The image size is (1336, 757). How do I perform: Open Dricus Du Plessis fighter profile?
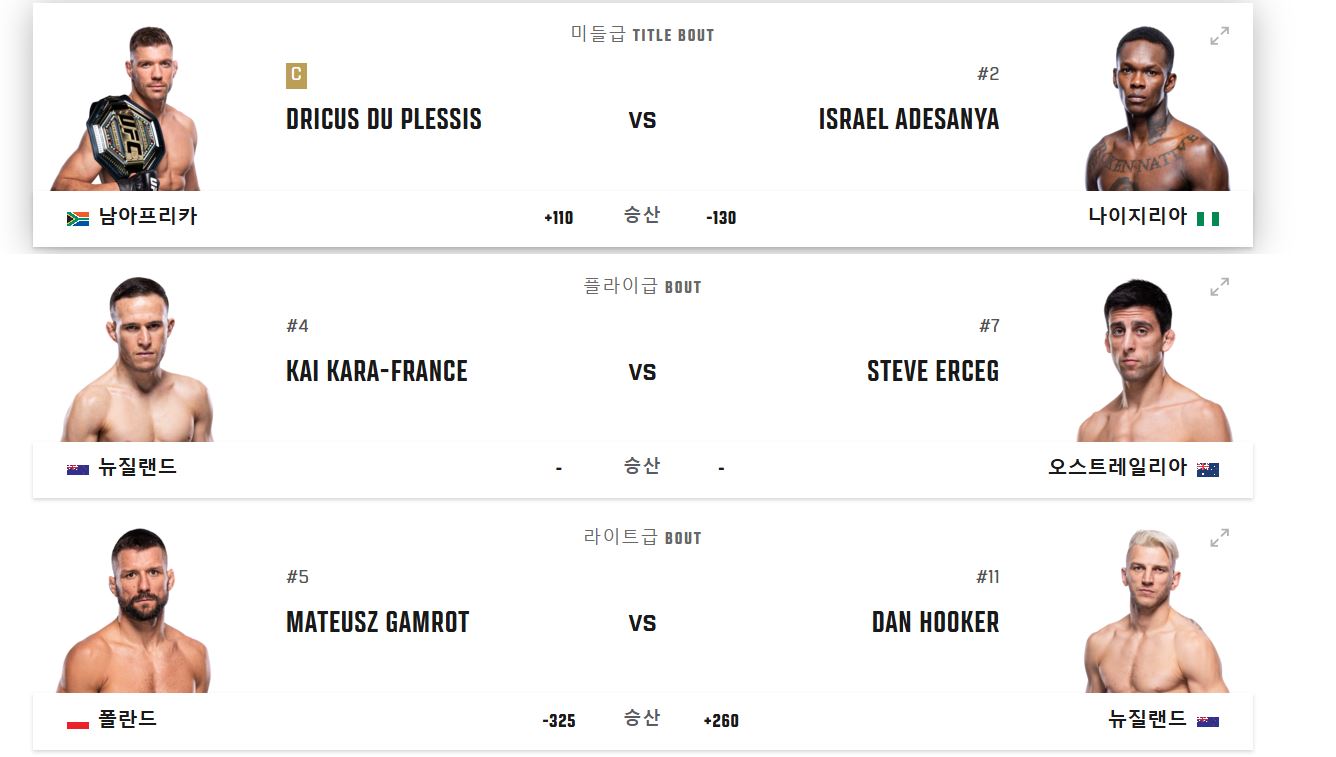coord(383,119)
